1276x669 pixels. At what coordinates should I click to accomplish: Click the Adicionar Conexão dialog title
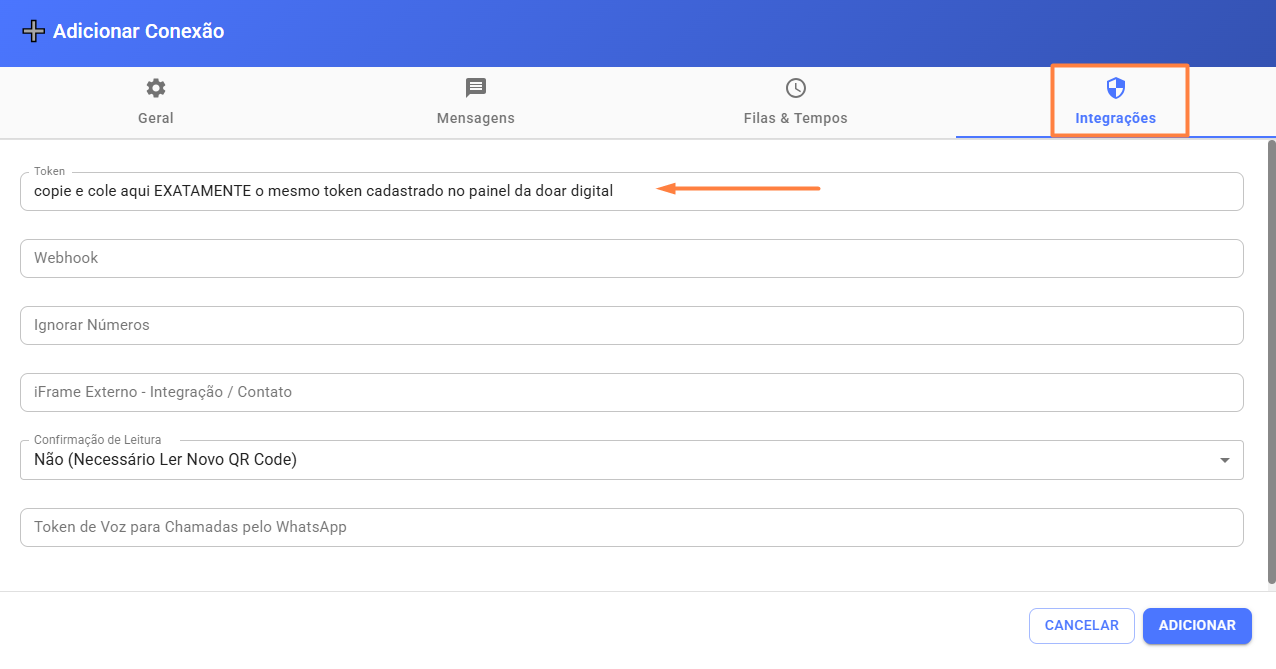[138, 32]
